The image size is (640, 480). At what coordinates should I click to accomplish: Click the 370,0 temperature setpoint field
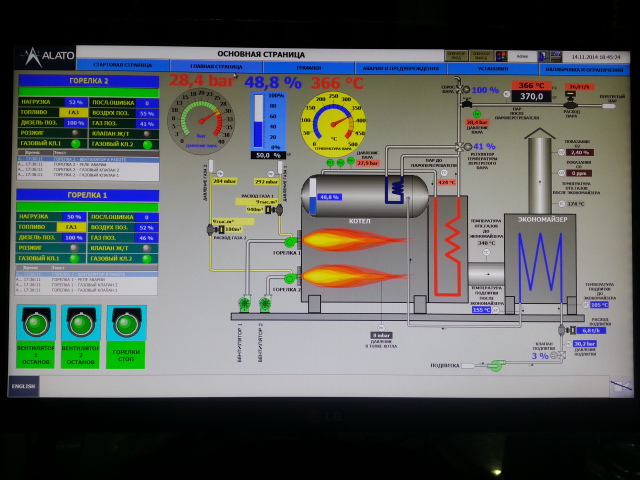tap(530, 97)
